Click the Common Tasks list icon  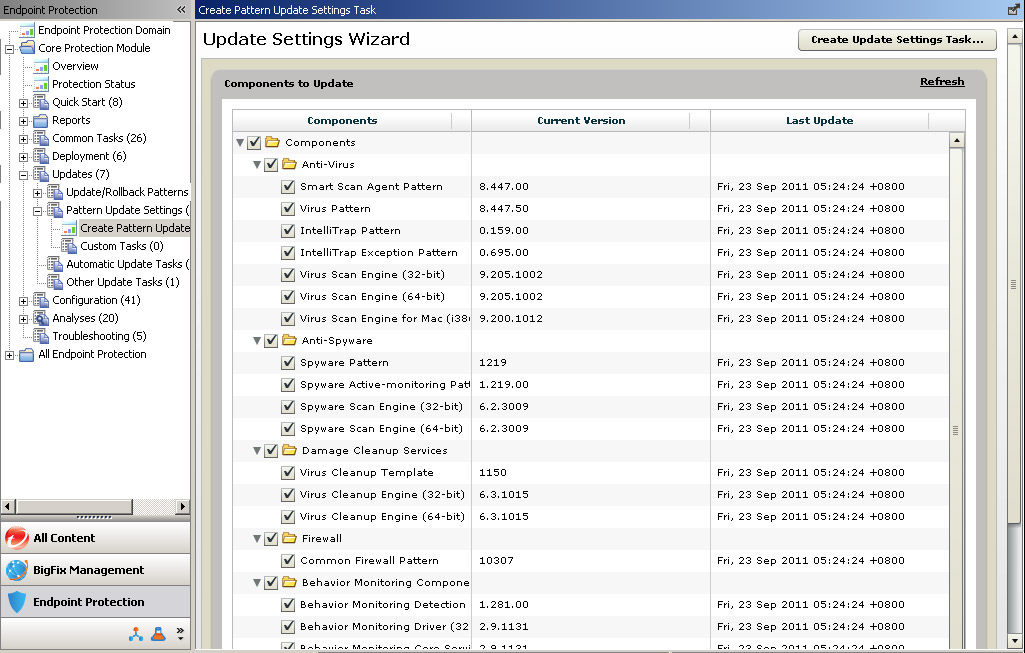(x=41, y=138)
